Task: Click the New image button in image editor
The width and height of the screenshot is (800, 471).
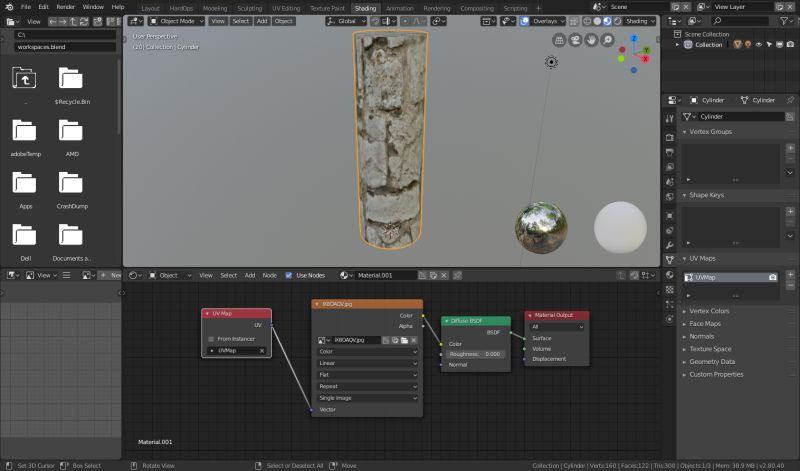Action: (x=110, y=275)
